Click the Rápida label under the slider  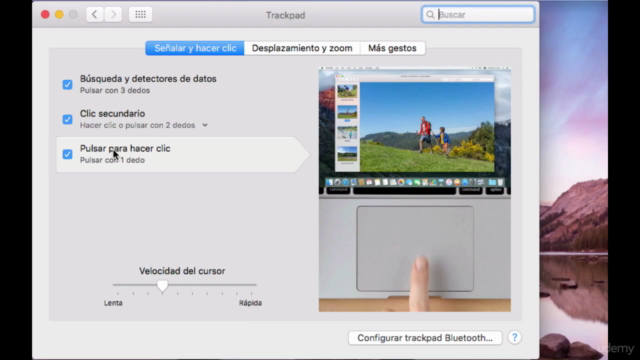[x=250, y=303]
